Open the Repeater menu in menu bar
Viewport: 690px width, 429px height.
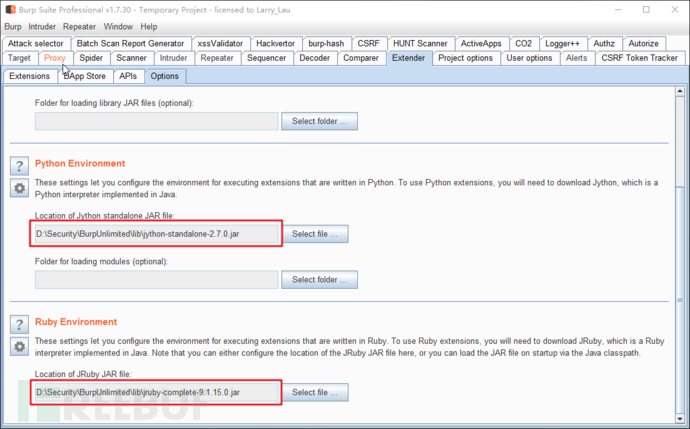click(79, 26)
